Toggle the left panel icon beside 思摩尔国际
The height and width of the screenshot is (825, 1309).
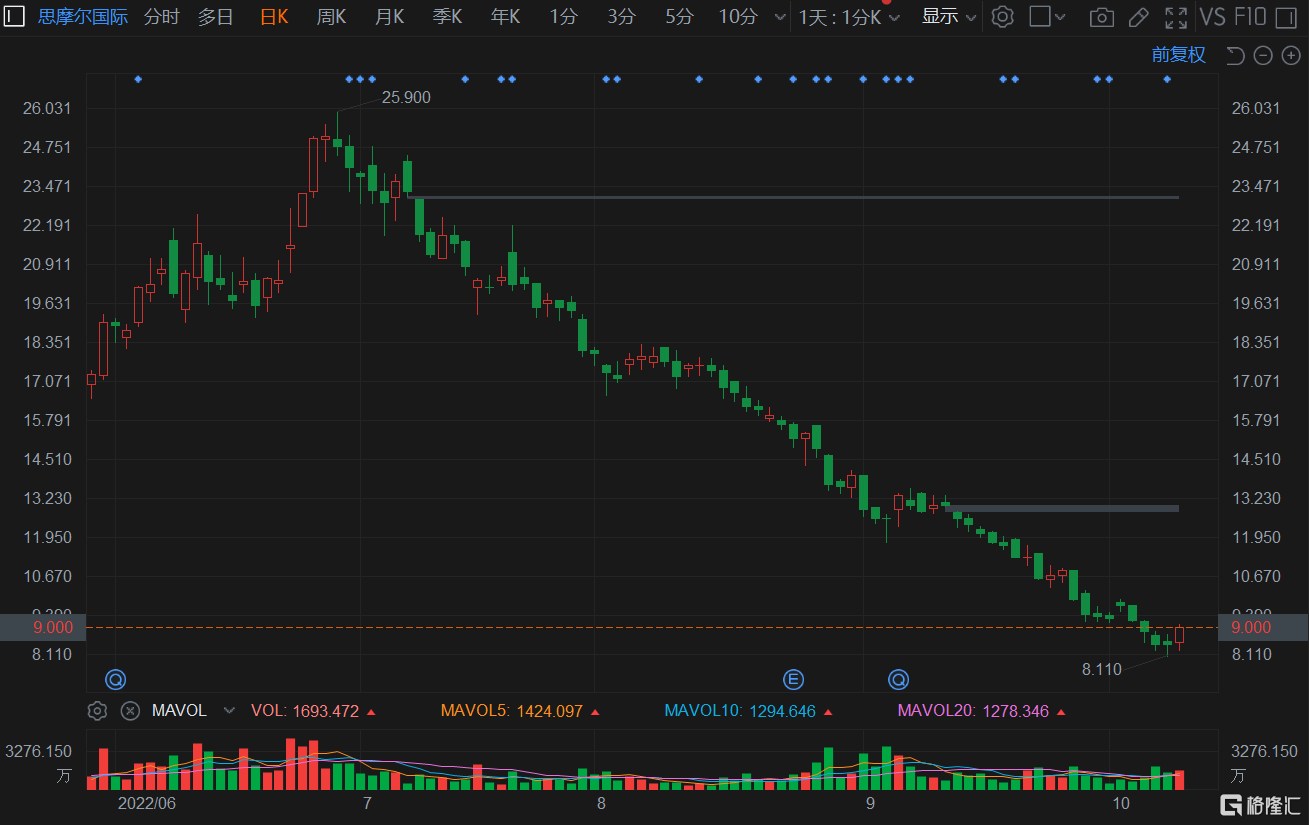pos(14,16)
